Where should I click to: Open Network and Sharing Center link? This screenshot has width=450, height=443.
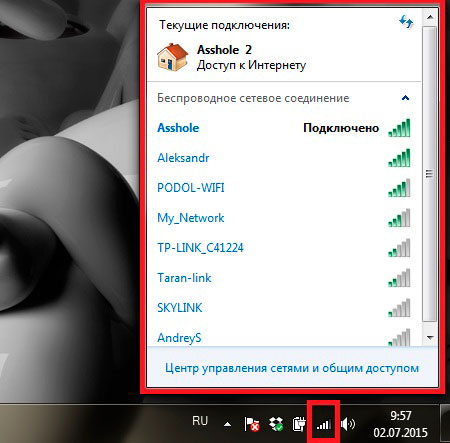pos(292,368)
